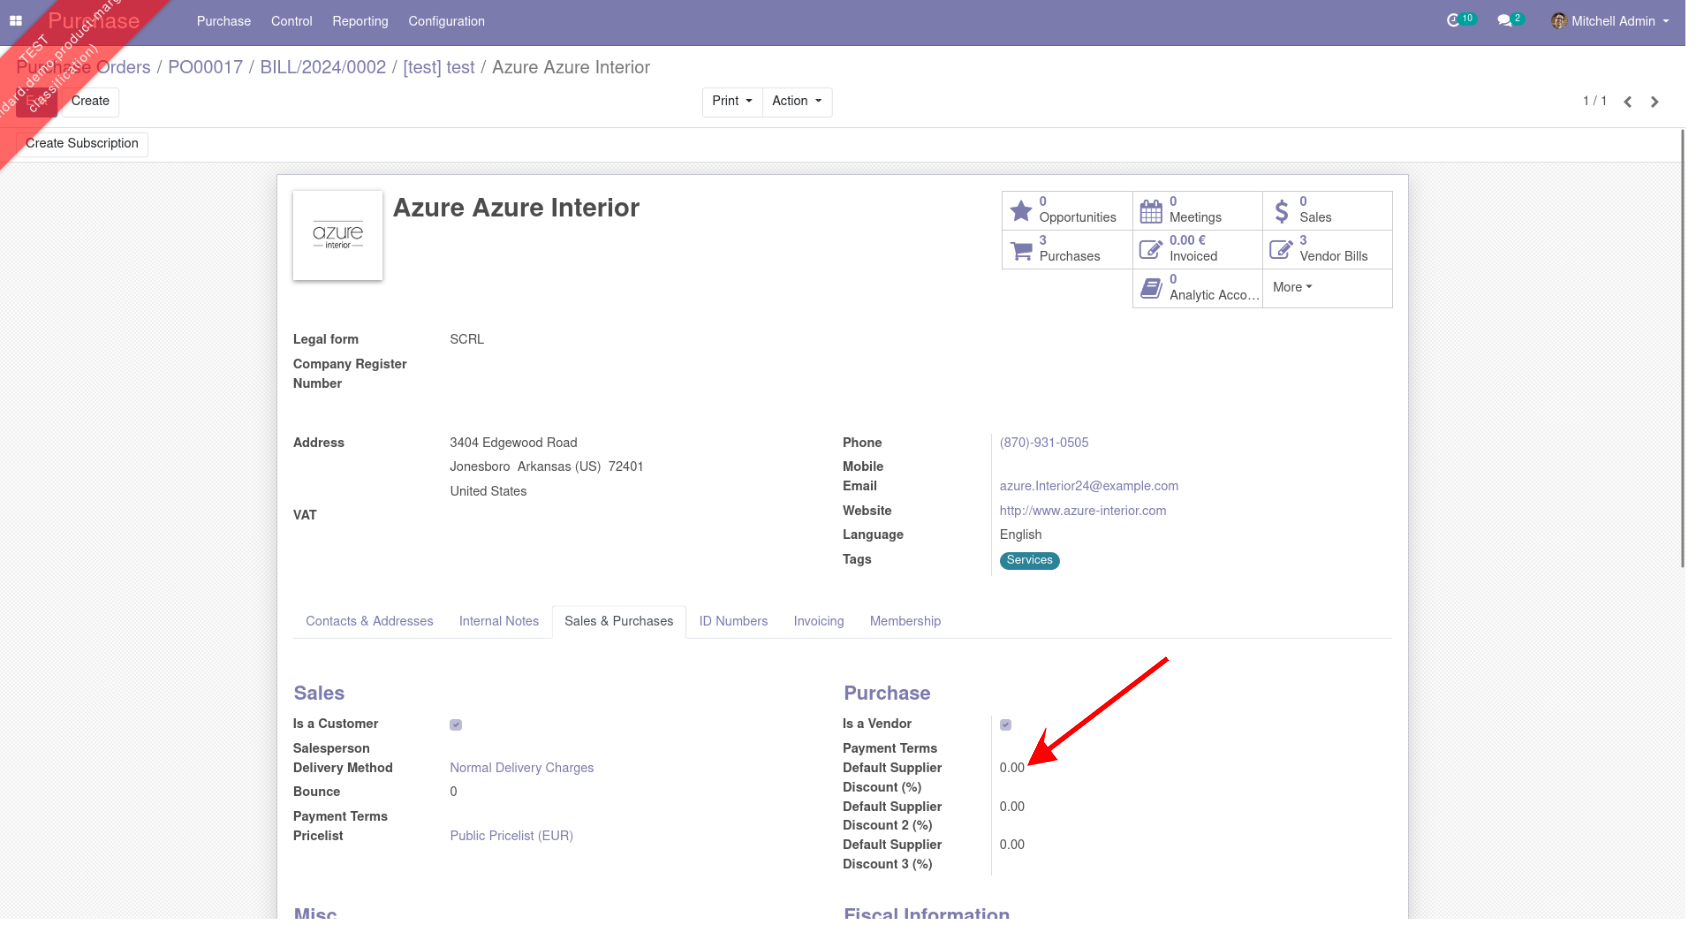Click the Purchases cart icon
Viewport: 1696px width, 925px height.
tap(1021, 250)
